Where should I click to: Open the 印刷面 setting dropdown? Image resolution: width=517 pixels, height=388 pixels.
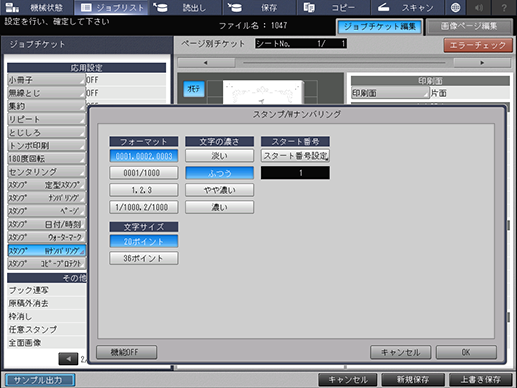[390, 93]
